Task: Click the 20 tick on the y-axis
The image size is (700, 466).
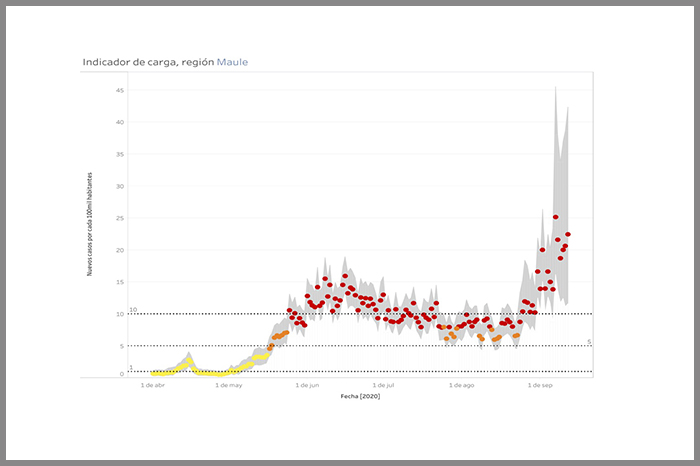Action: click(x=120, y=250)
